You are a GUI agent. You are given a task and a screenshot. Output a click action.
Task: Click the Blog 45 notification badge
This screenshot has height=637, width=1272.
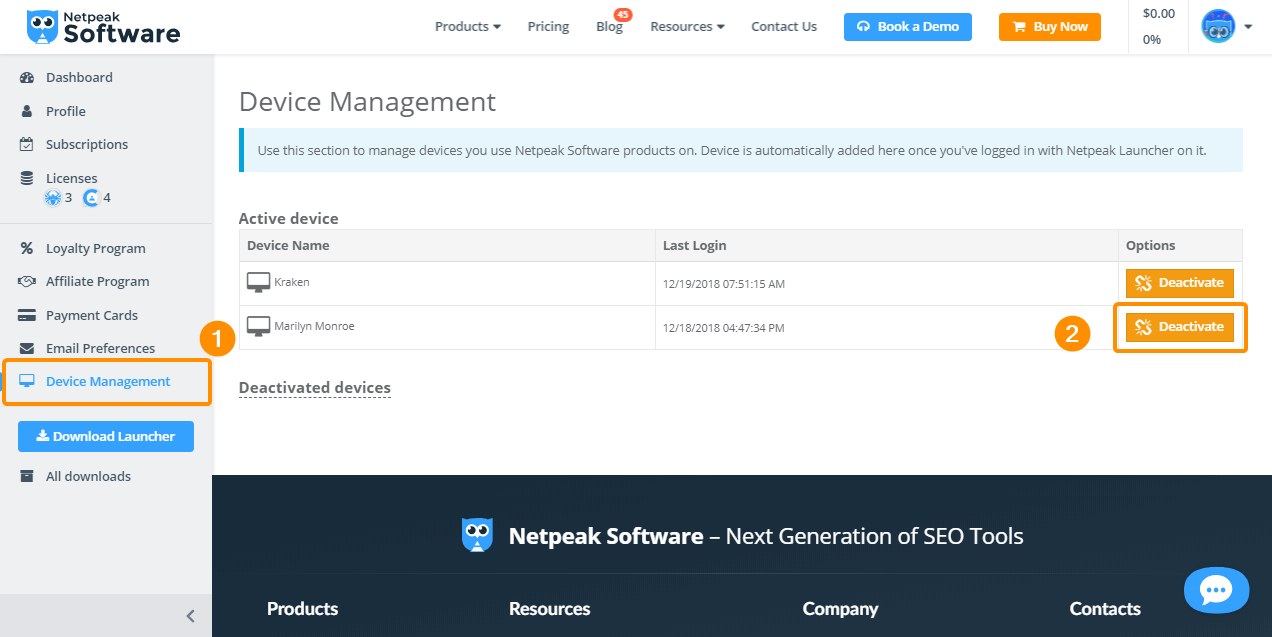pos(622,15)
